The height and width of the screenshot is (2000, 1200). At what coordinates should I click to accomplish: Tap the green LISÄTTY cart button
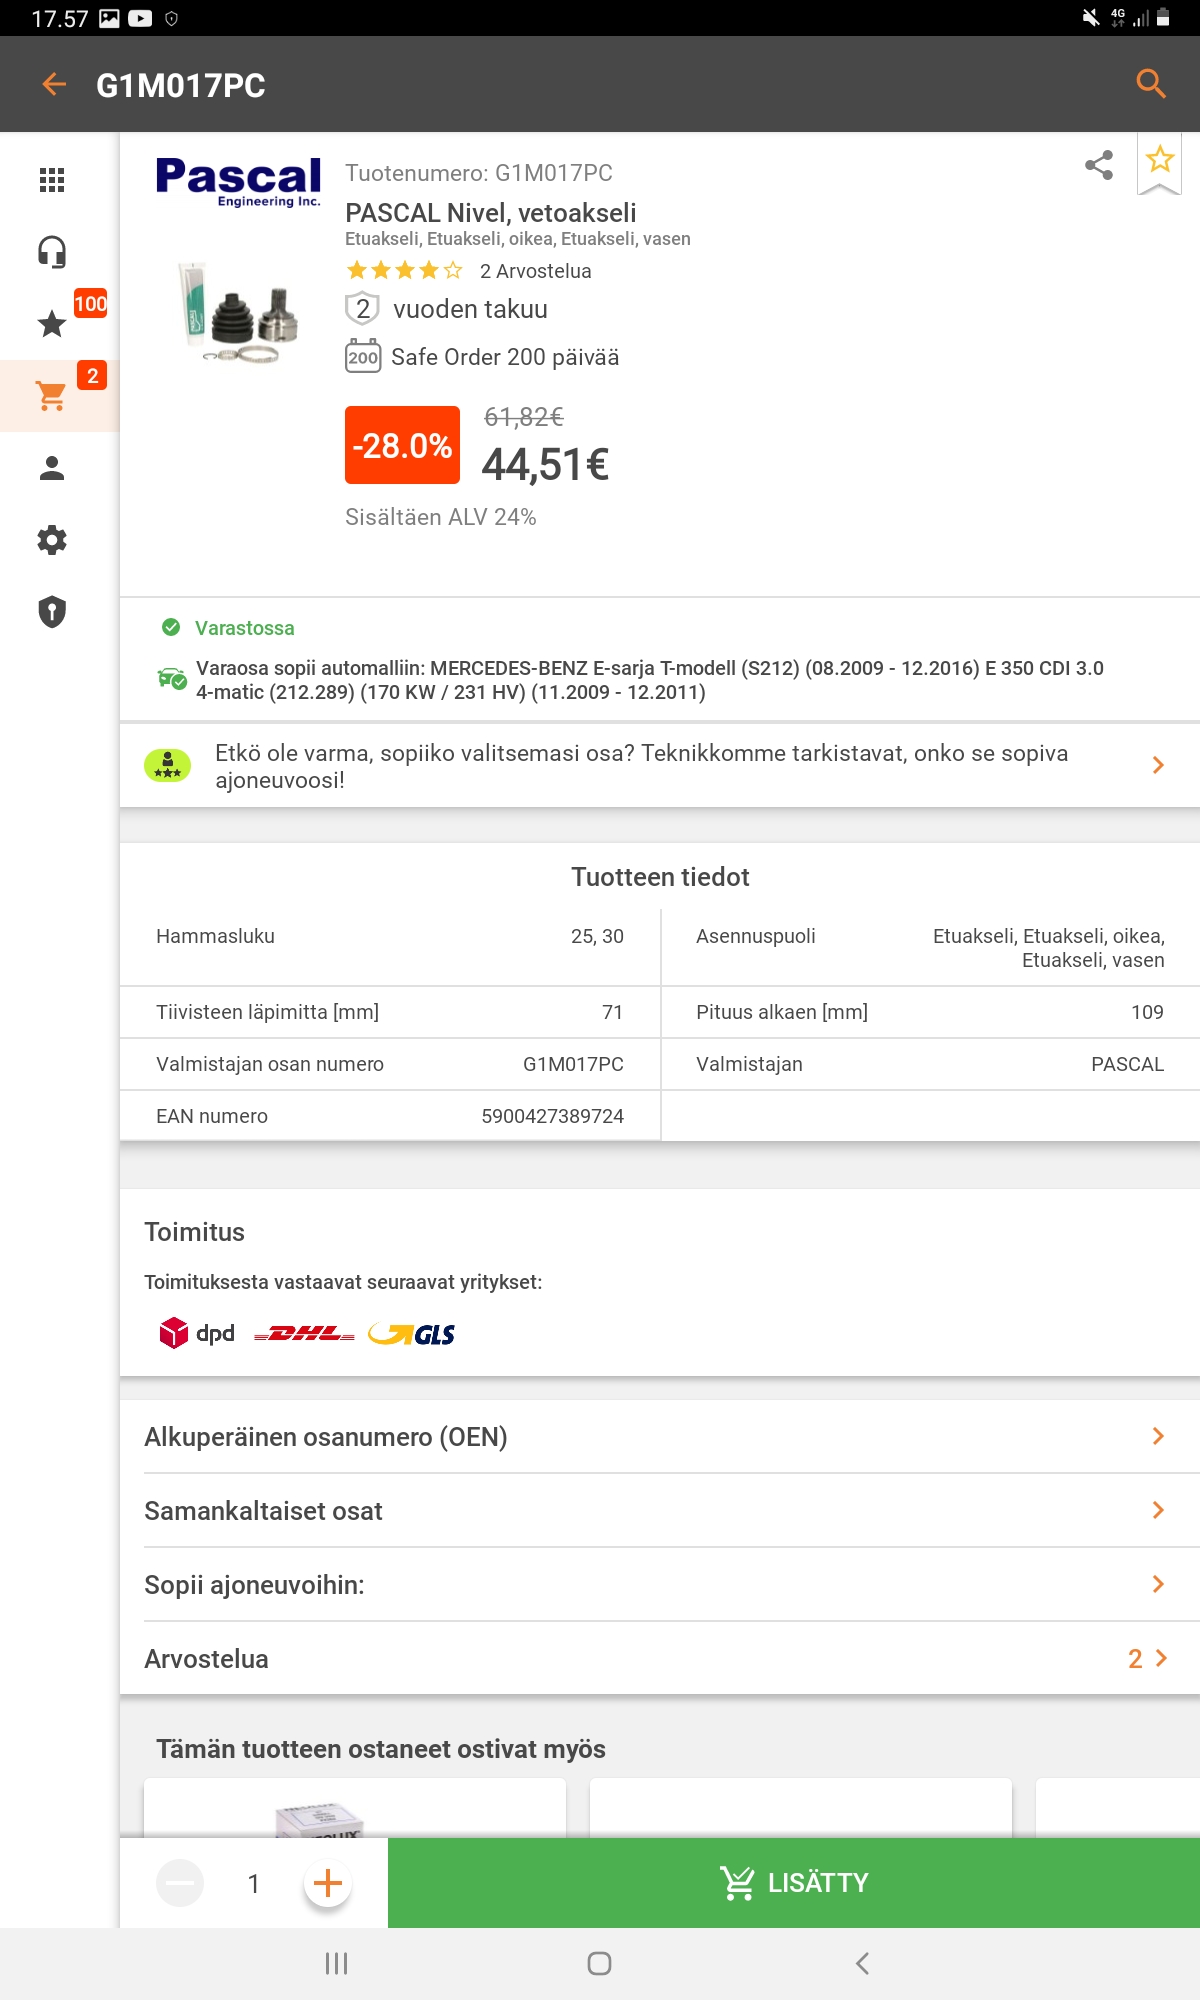[x=794, y=1883]
